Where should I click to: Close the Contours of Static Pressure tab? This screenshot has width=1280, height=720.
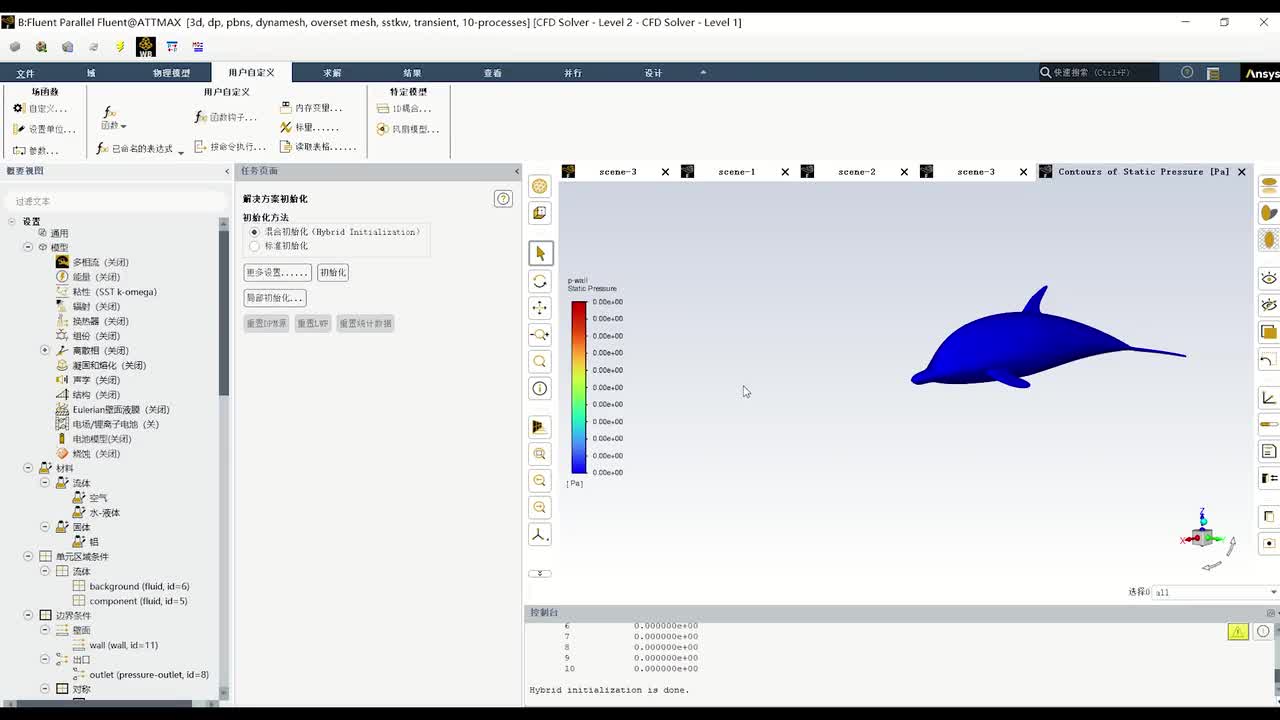(1242, 172)
